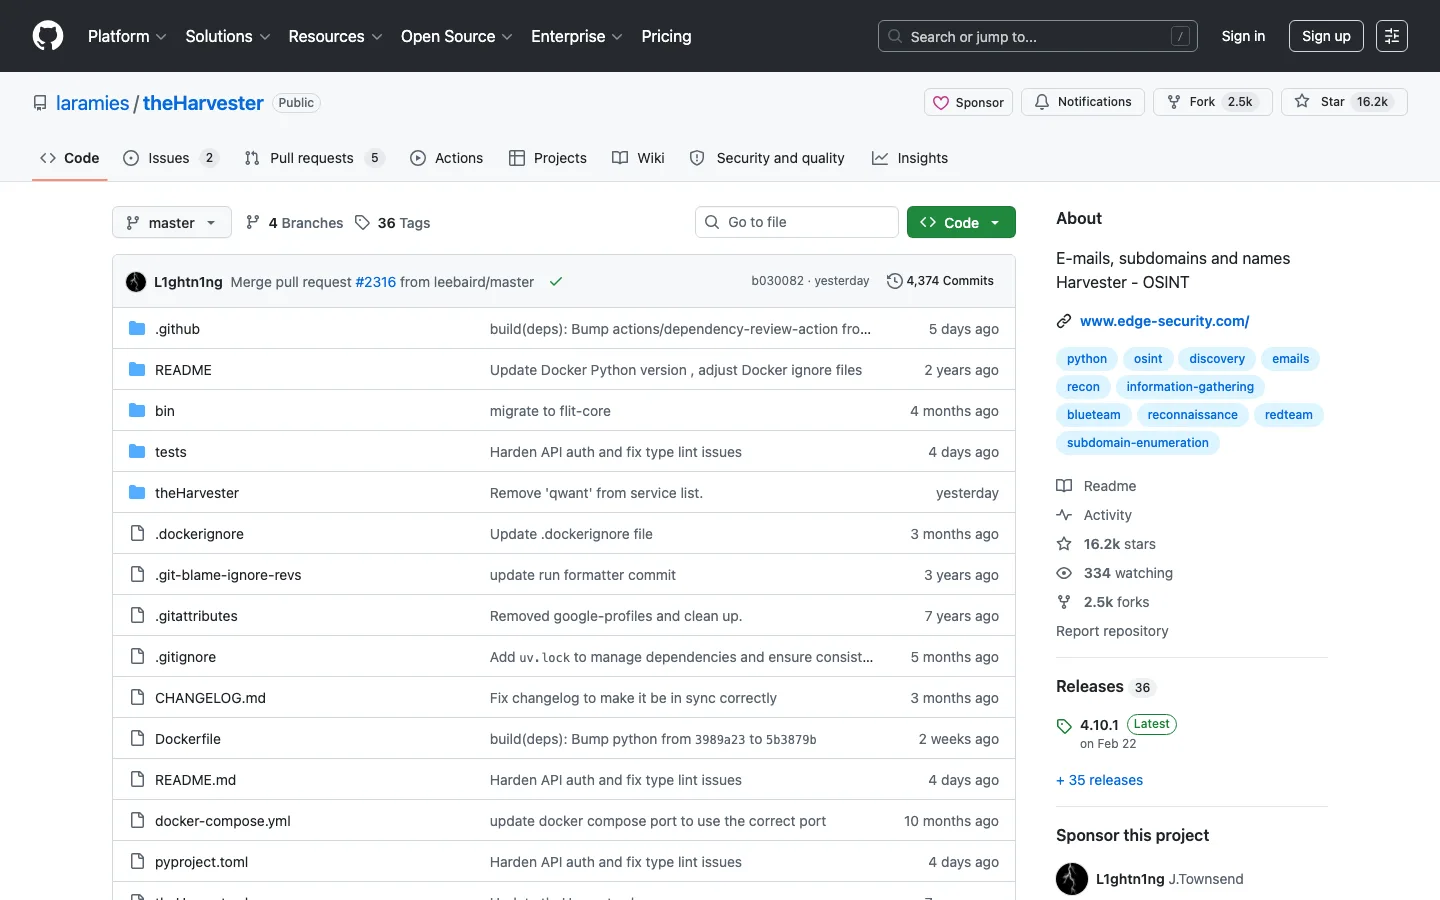
Task: Click the GitHub logo icon
Action: (48, 36)
